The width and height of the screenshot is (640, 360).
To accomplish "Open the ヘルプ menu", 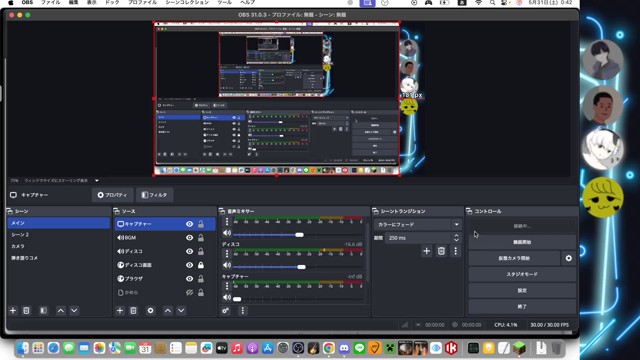I will click(x=247, y=2).
